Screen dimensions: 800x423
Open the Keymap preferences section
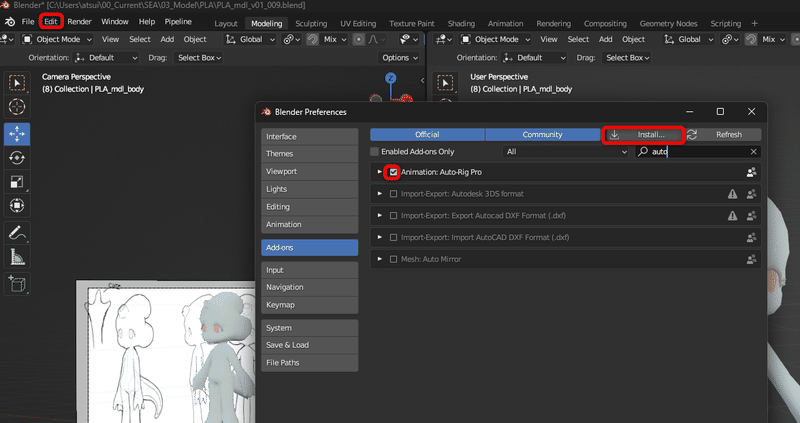(310, 305)
